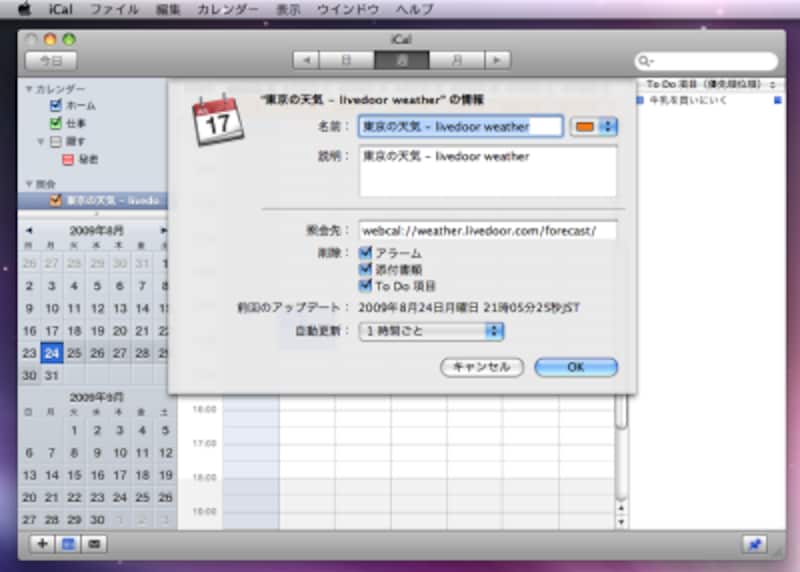Viewport: 800px width, 572px height.
Task: Go to next period with right arrow
Action: pos(496,60)
